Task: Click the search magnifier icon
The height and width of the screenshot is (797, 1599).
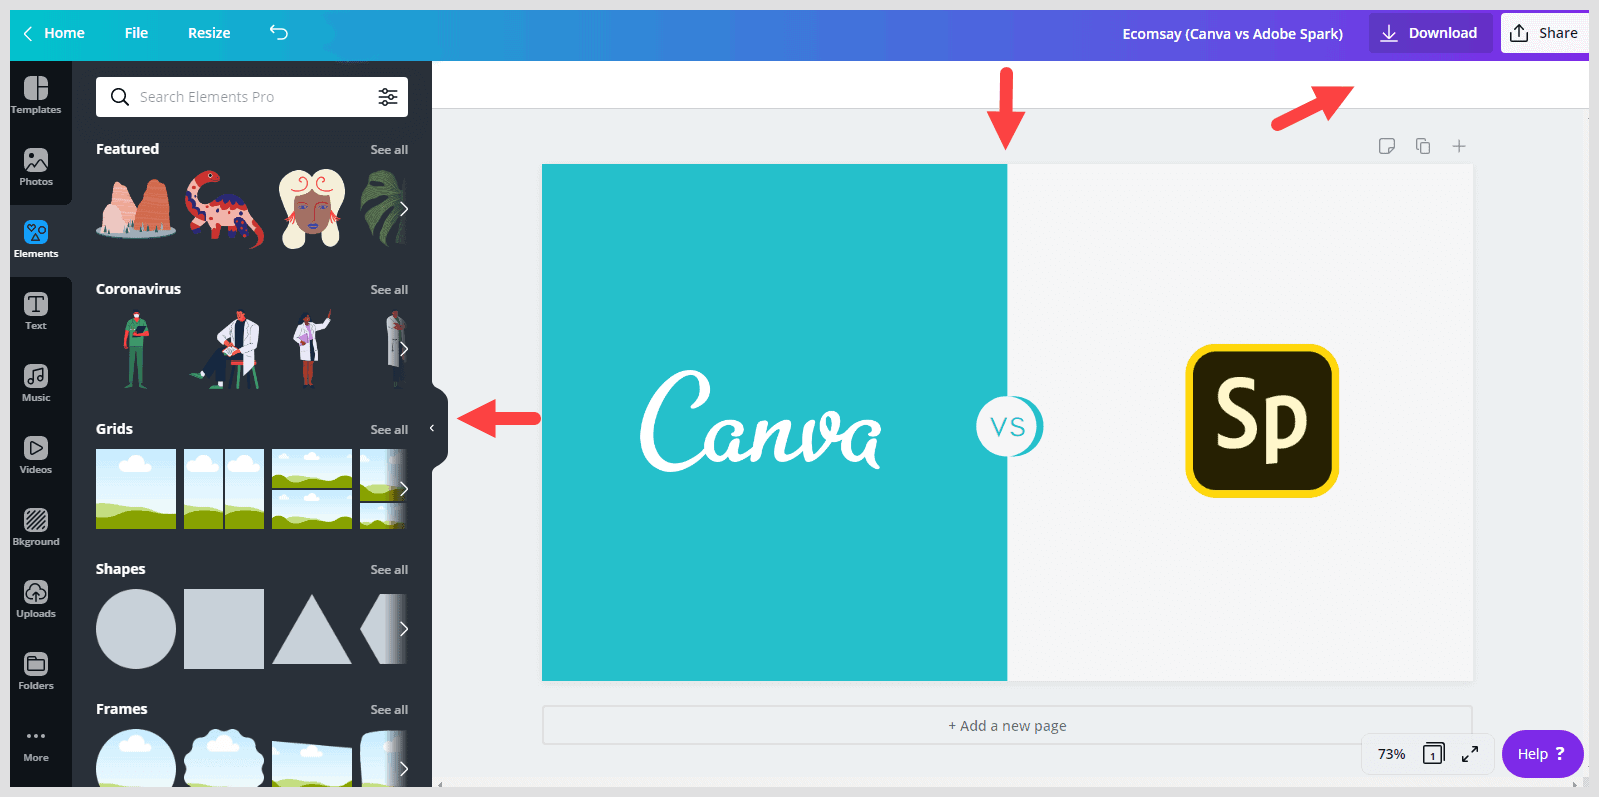Action: pos(120,97)
